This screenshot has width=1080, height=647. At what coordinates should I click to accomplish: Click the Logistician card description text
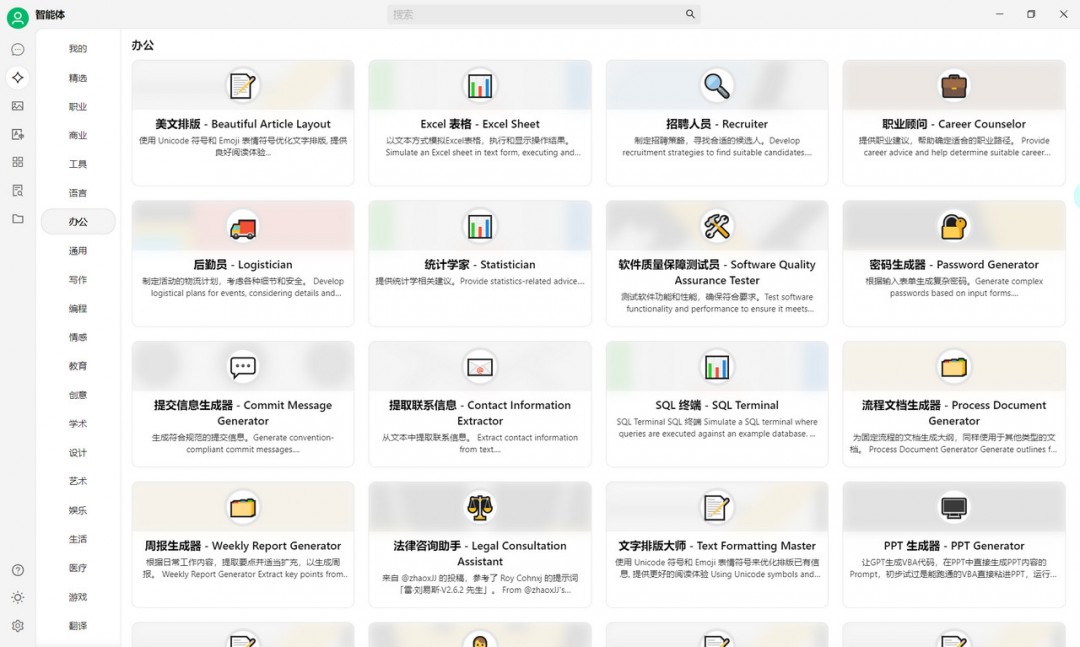[242, 287]
